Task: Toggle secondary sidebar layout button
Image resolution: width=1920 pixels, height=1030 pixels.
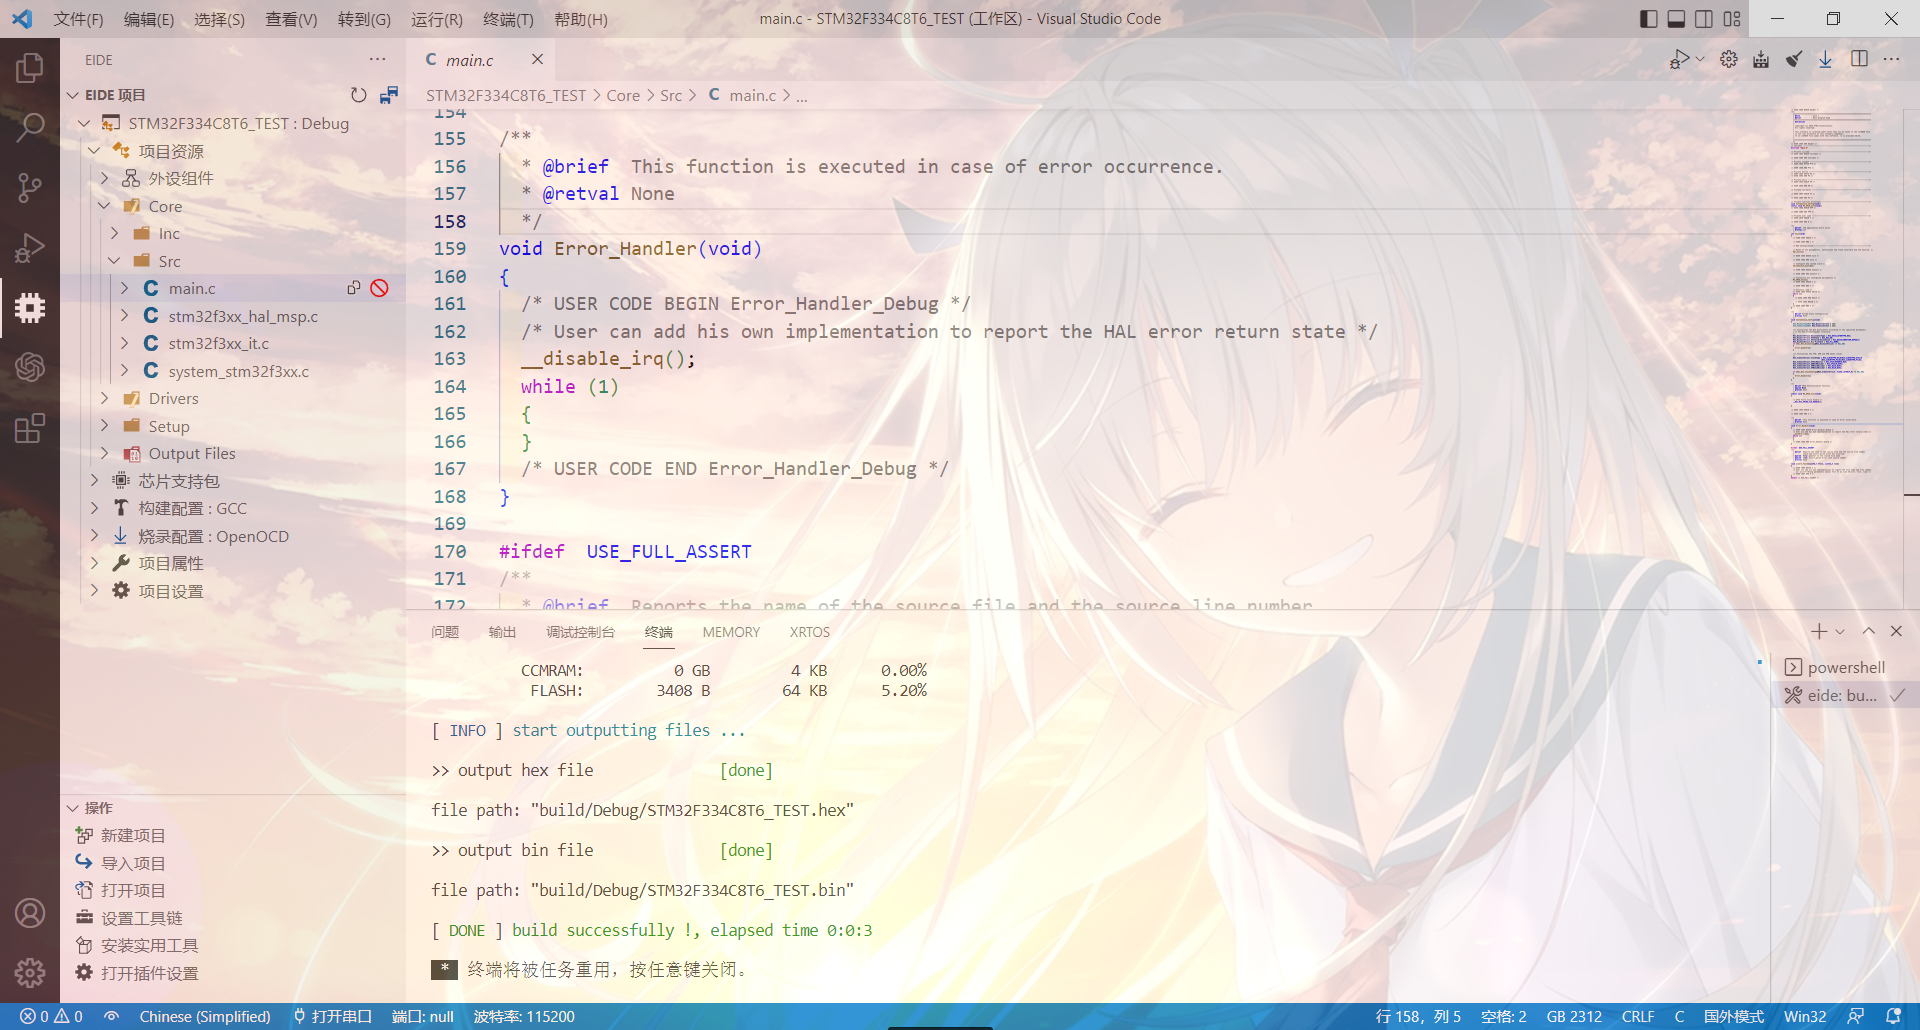Action: click(1704, 19)
